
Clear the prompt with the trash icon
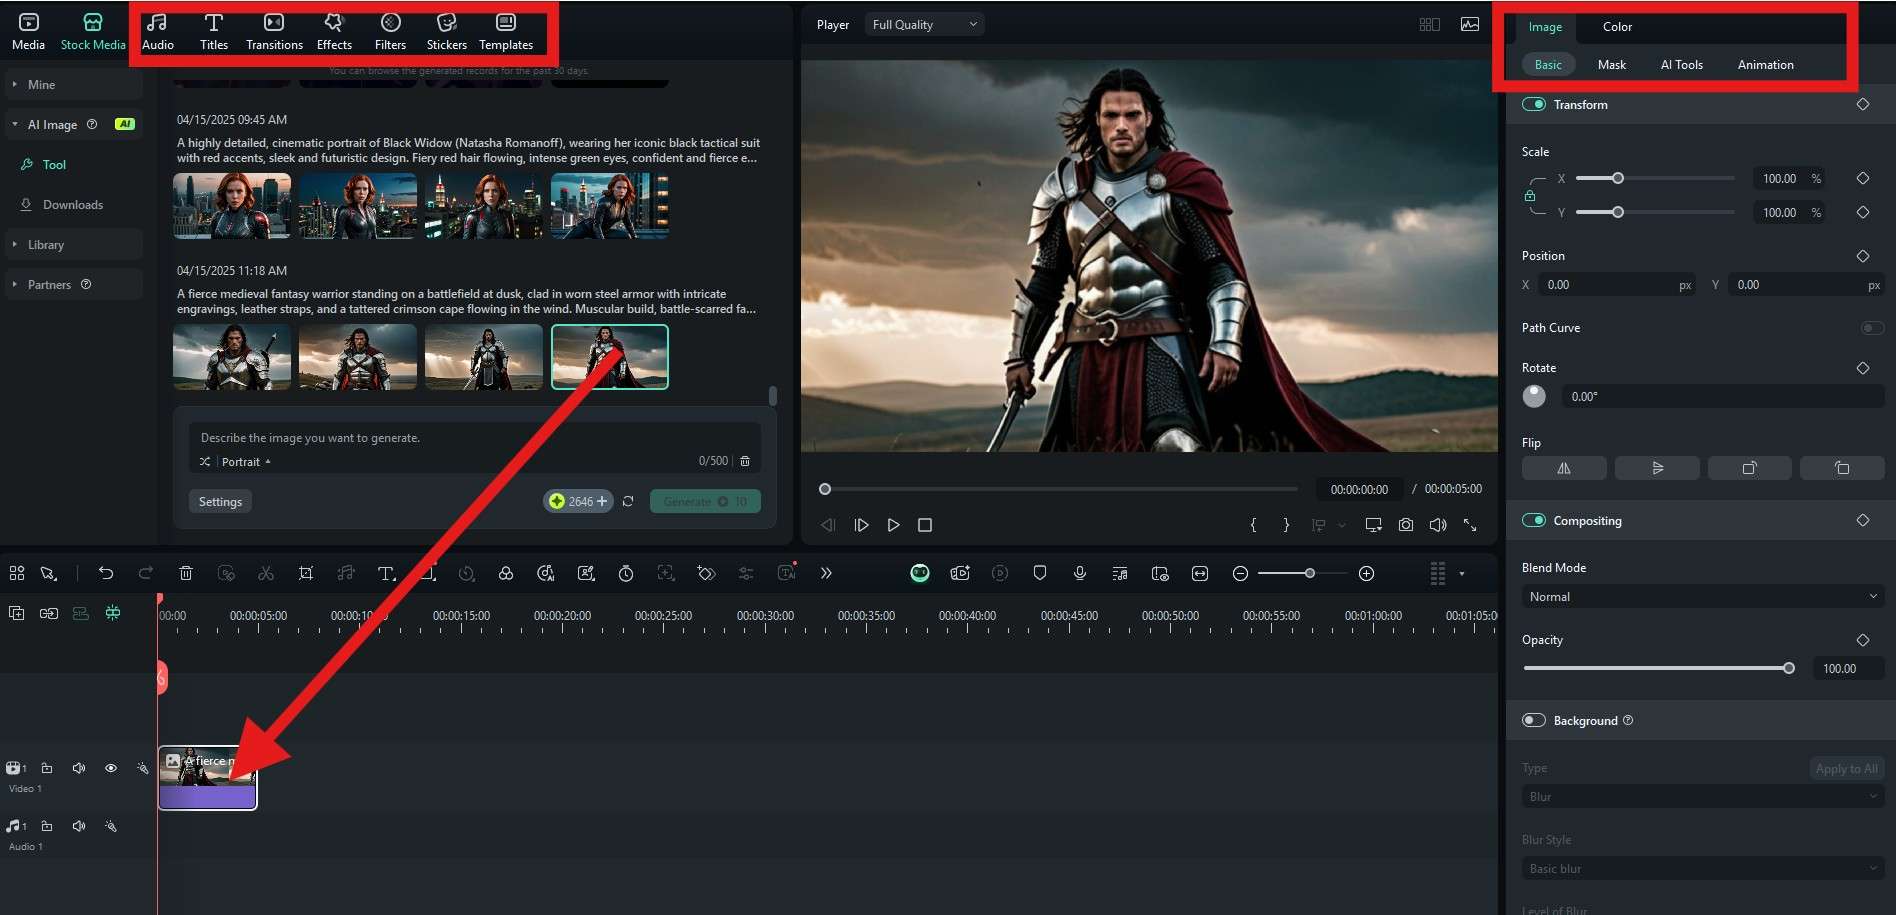745,461
